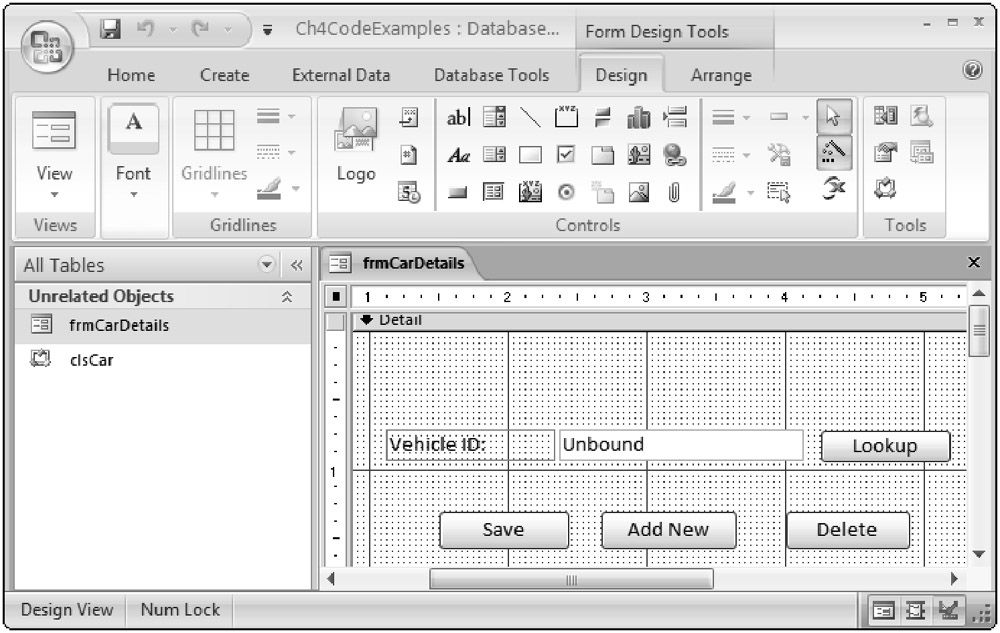Collapse the Unrelated Objects group
The width and height of the screenshot is (1000, 633).
click(287, 297)
